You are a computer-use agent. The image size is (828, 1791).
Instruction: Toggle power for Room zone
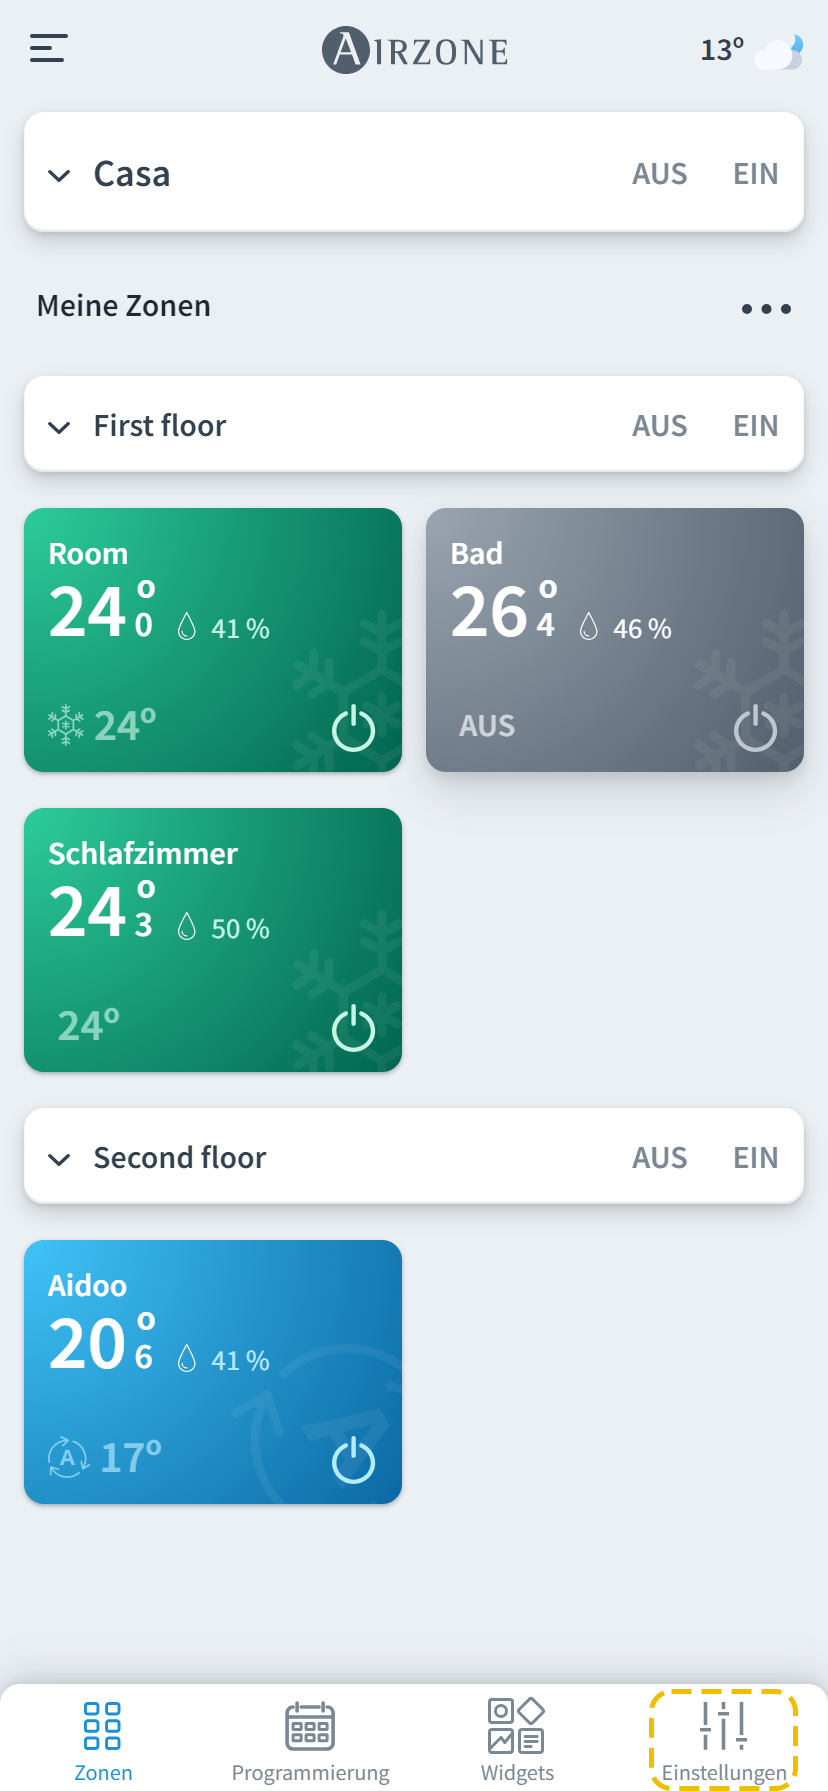[353, 729]
